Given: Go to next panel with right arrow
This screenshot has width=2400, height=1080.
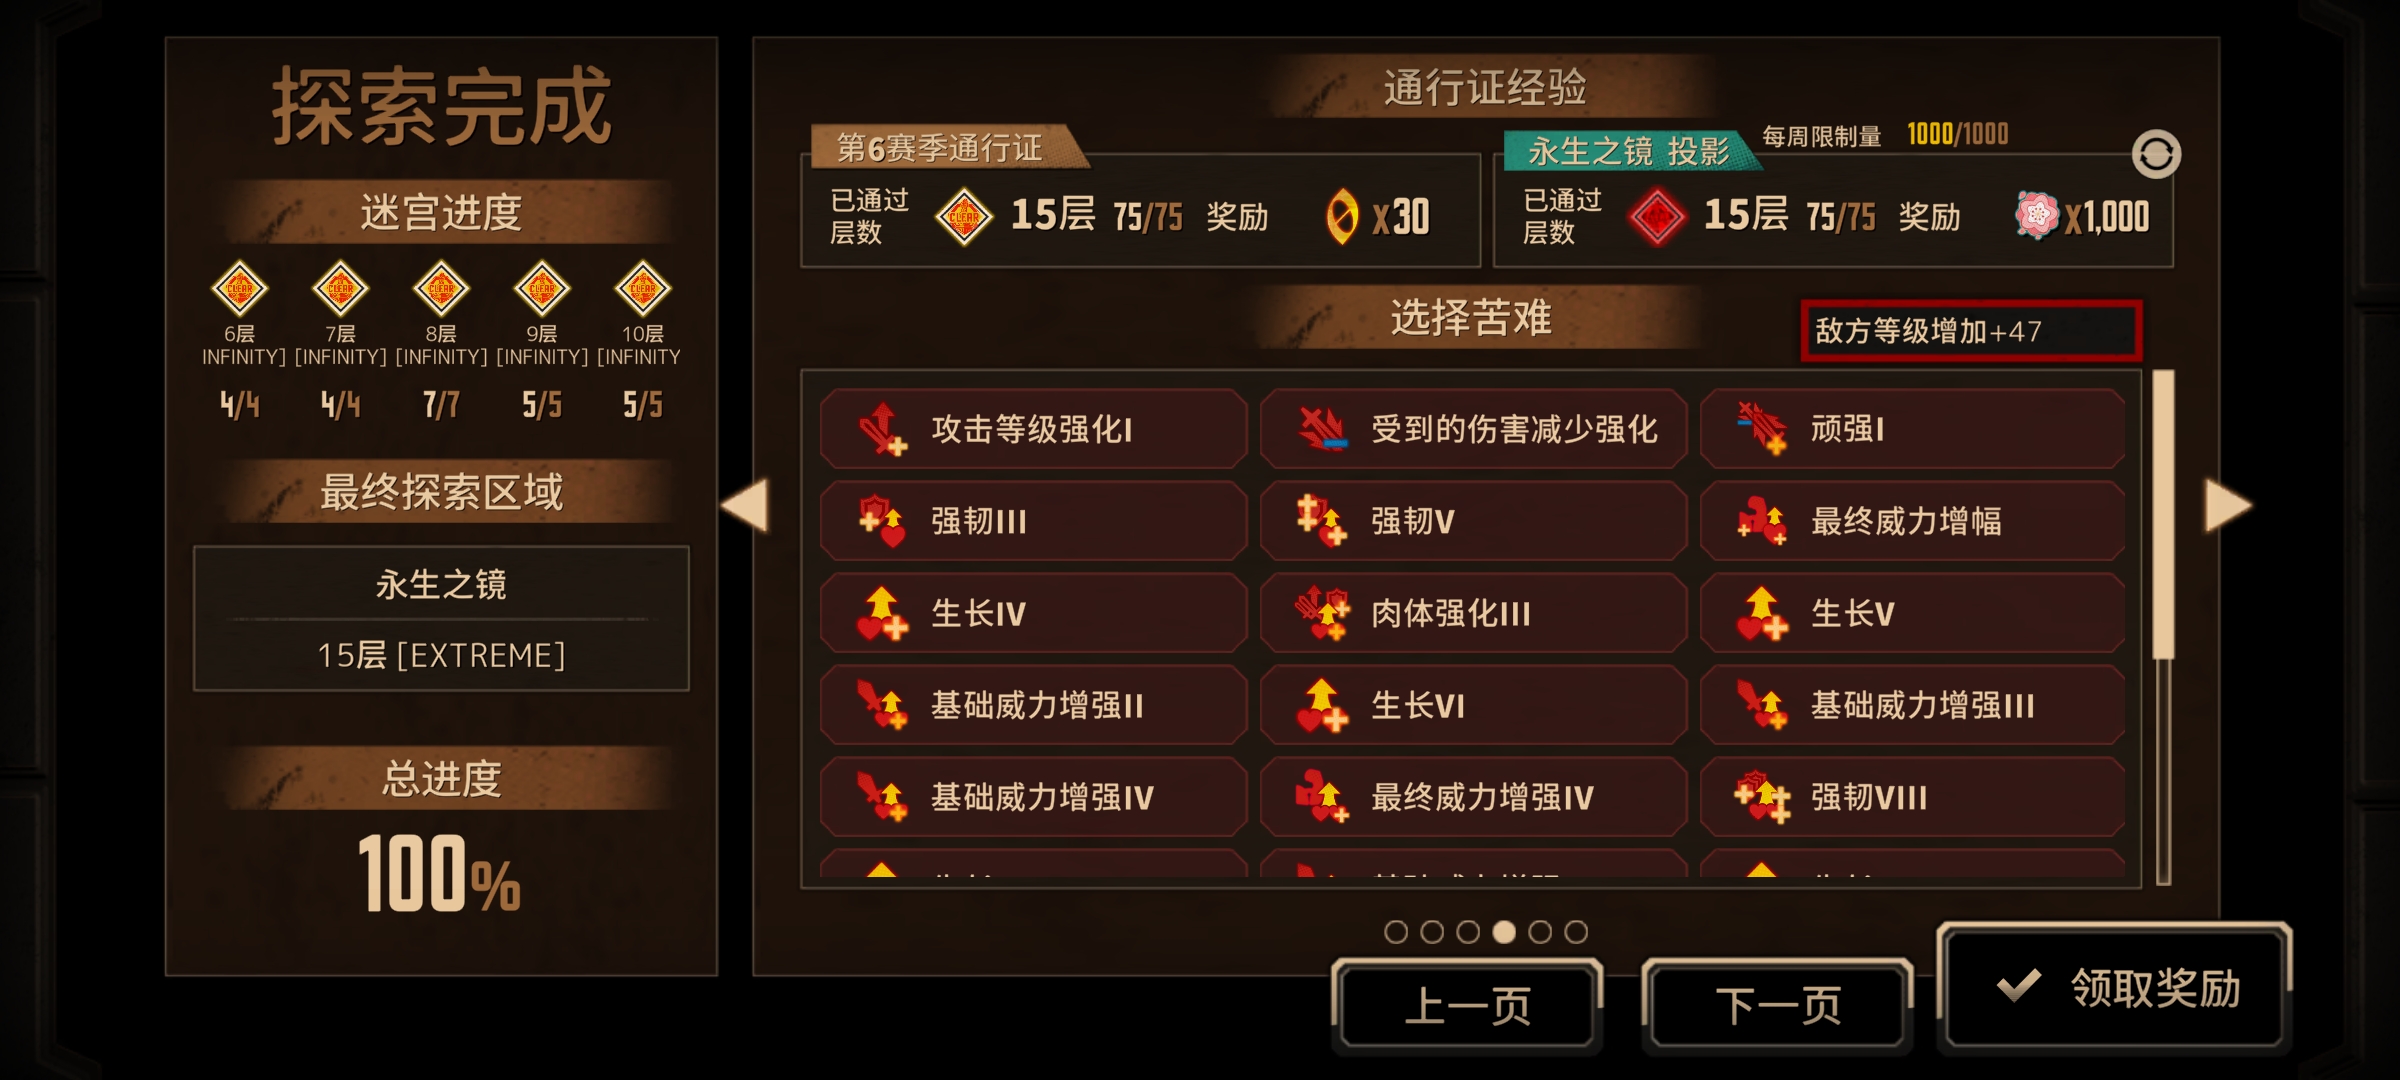Looking at the screenshot, I should pos(2228,505).
